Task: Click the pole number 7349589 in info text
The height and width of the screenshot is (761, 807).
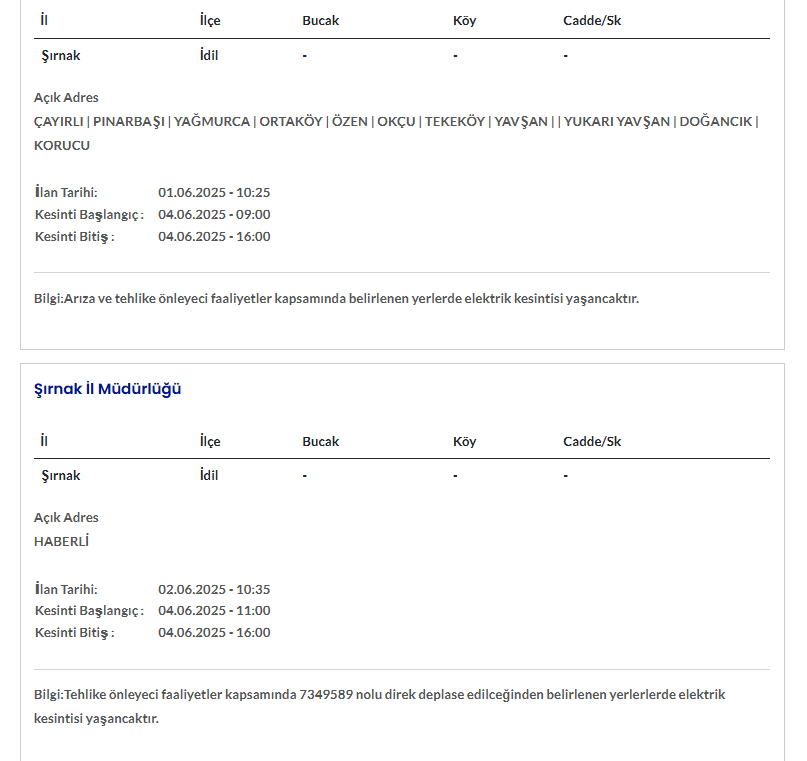Action: tap(325, 695)
